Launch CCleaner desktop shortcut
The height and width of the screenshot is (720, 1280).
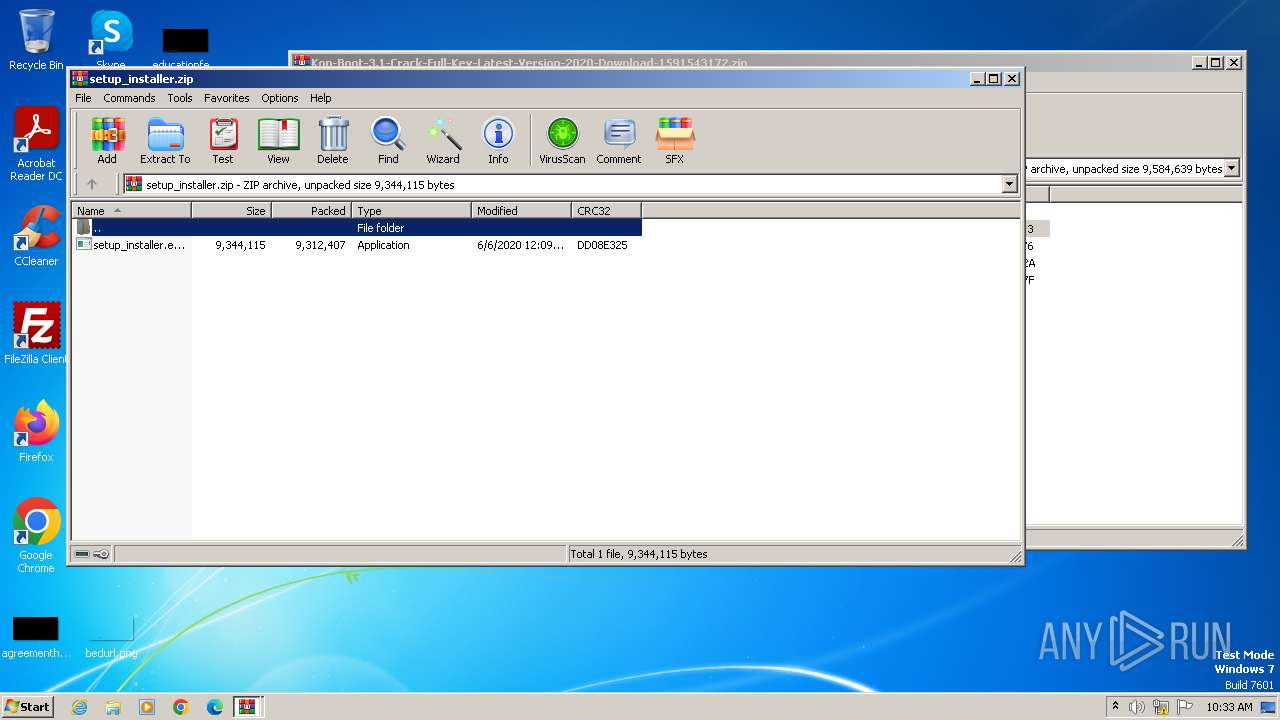36,236
